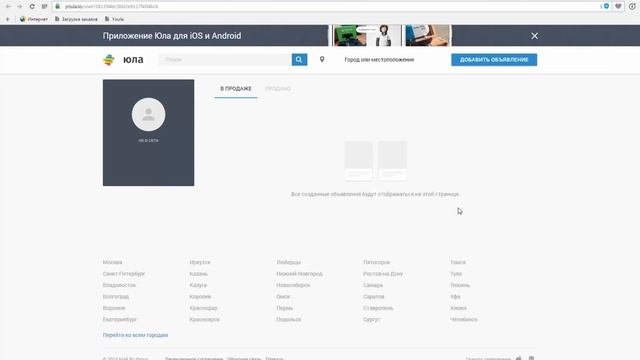Image resolution: width=640 pixels, height=360 pixels.
Task: Open the Томск city link
Action: (458, 262)
